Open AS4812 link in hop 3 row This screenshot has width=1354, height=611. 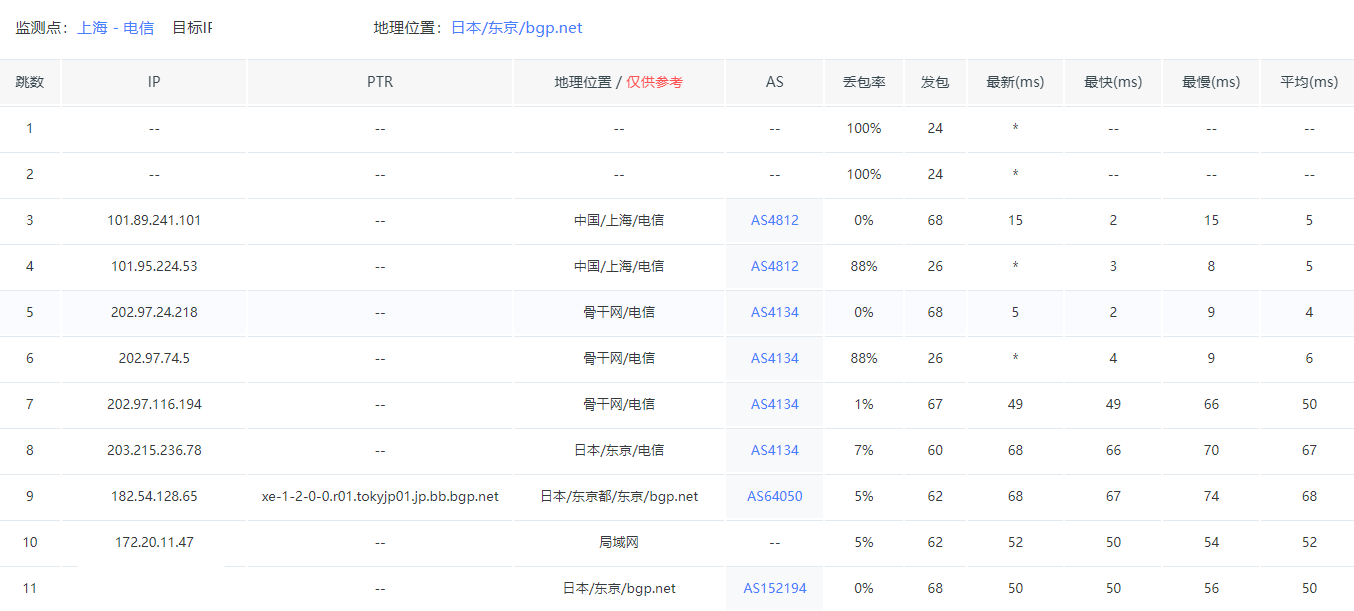pyautogui.click(x=775, y=220)
